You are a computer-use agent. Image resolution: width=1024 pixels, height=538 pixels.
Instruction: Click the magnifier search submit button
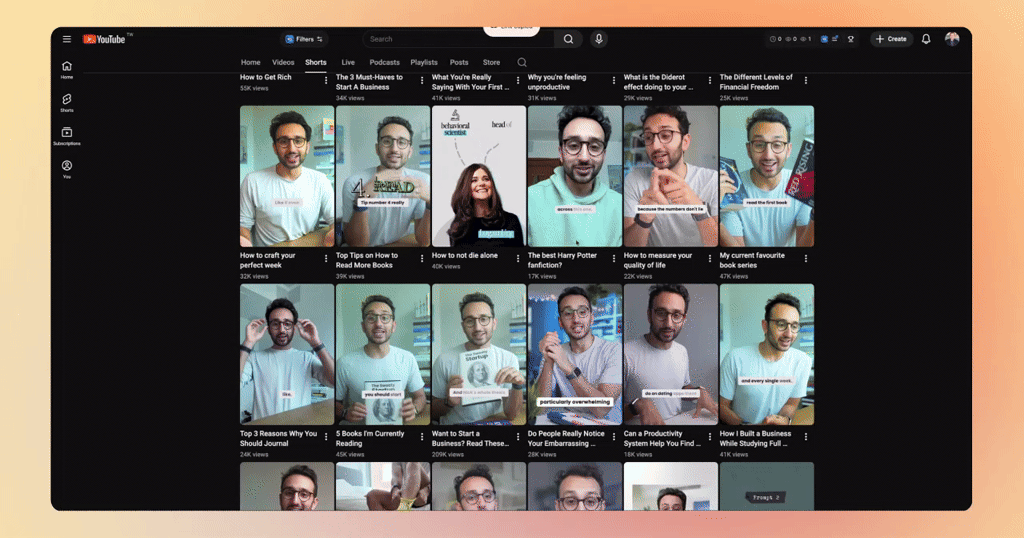click(x=568, y=39)
